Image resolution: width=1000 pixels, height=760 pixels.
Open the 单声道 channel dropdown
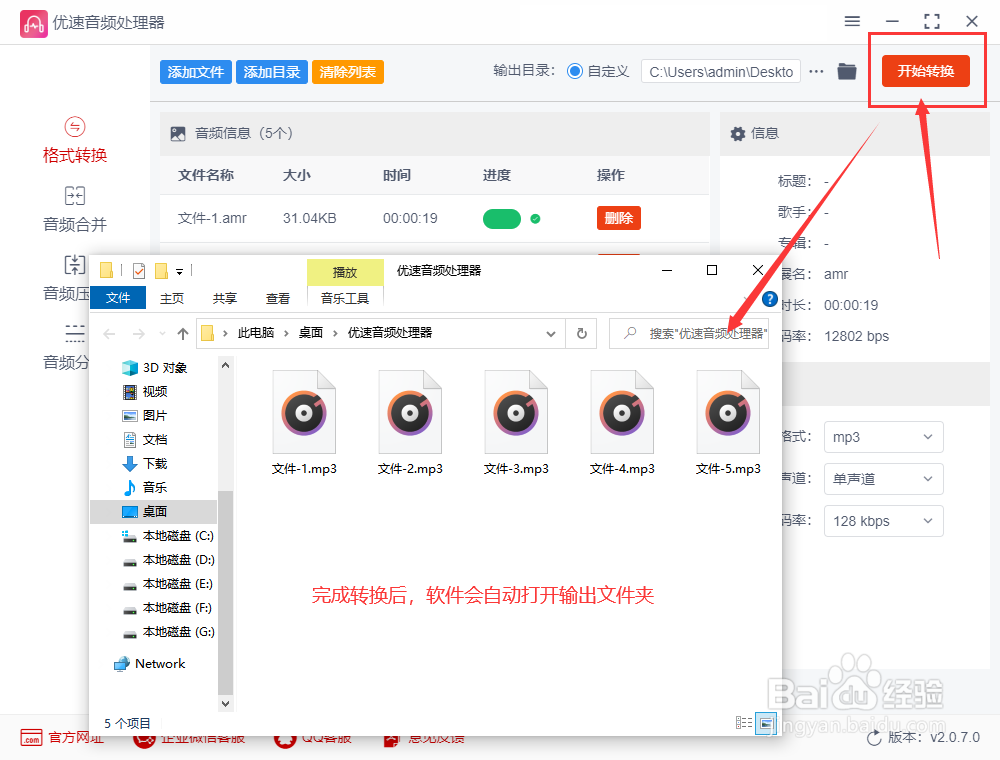(883, 479)
